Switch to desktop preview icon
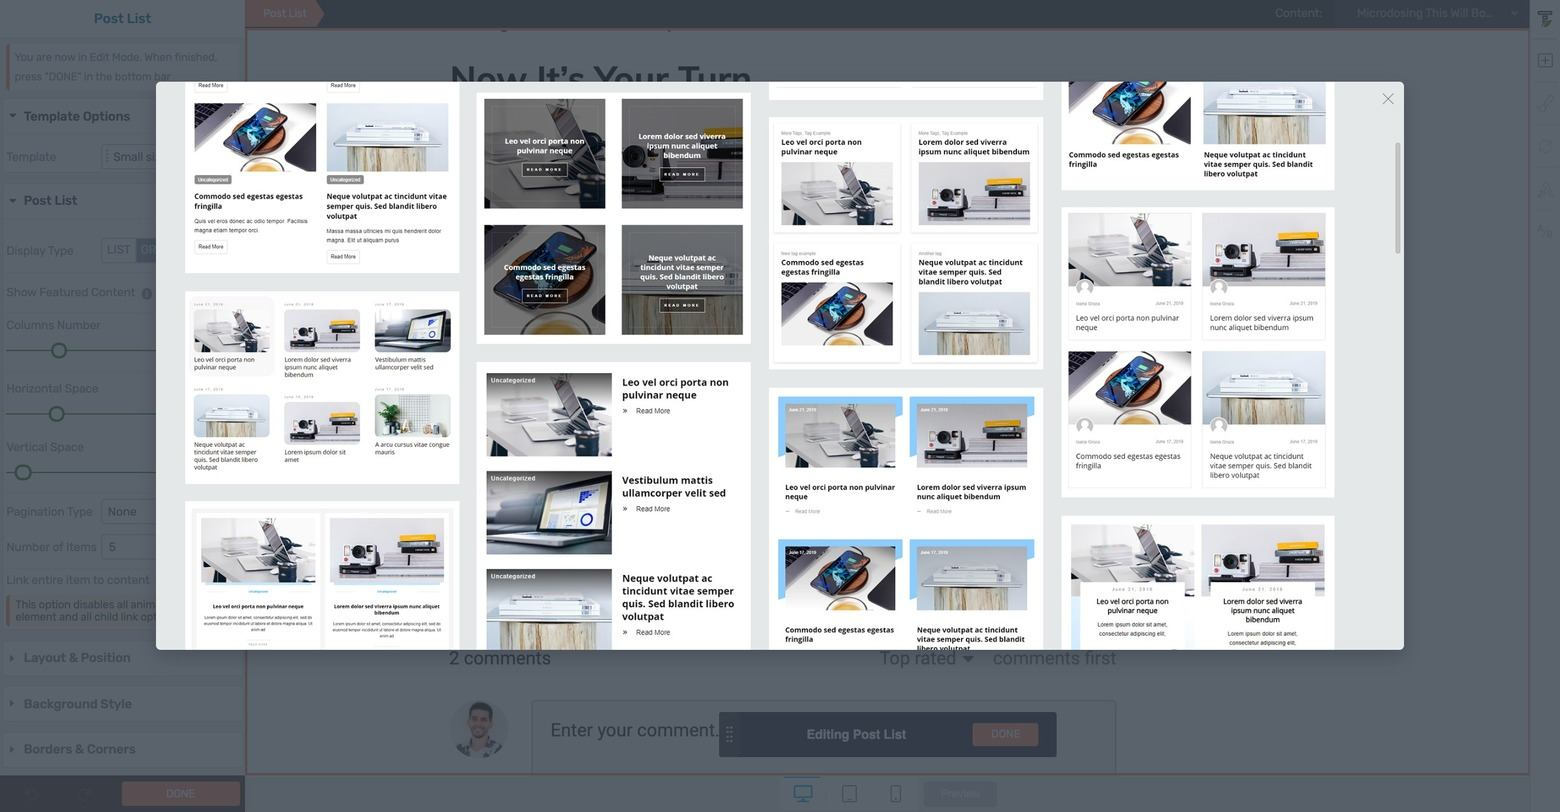 point(802,794)
